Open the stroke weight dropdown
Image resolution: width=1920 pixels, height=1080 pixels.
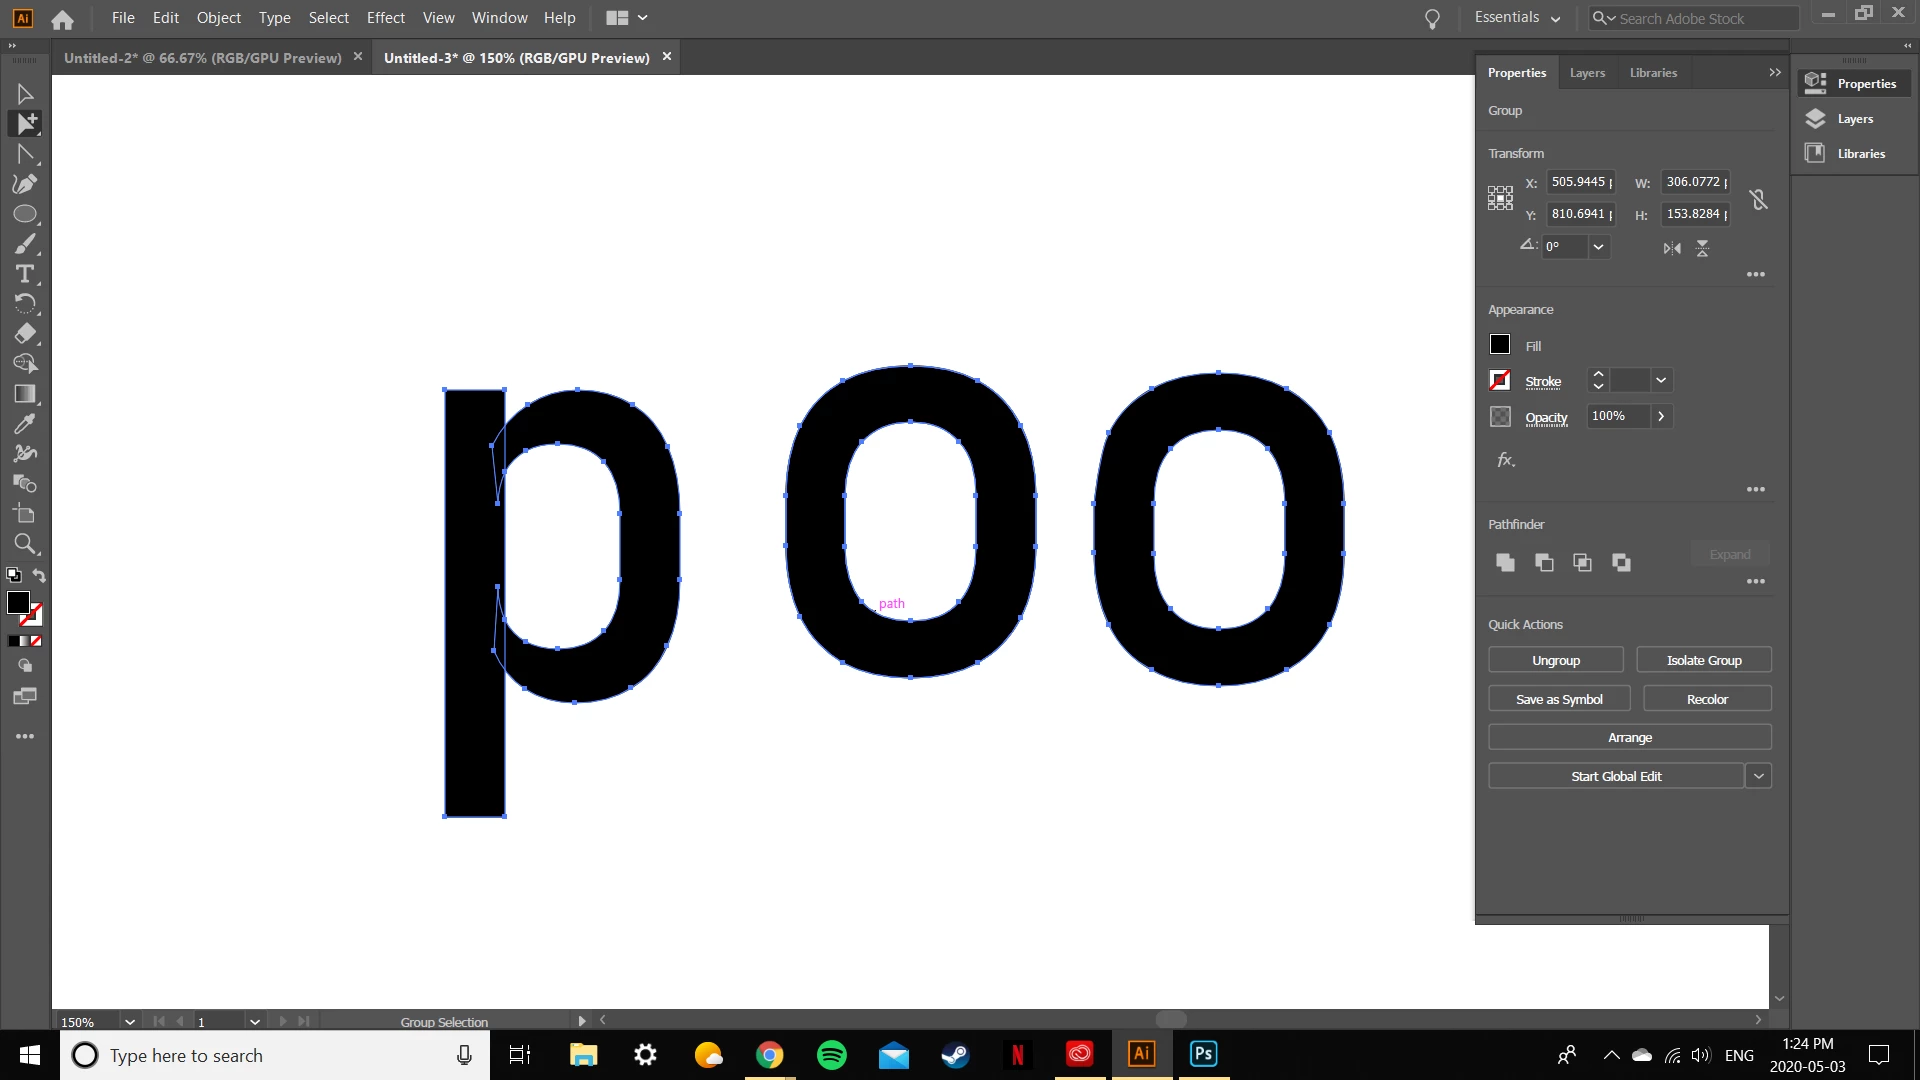point(1661,380)
